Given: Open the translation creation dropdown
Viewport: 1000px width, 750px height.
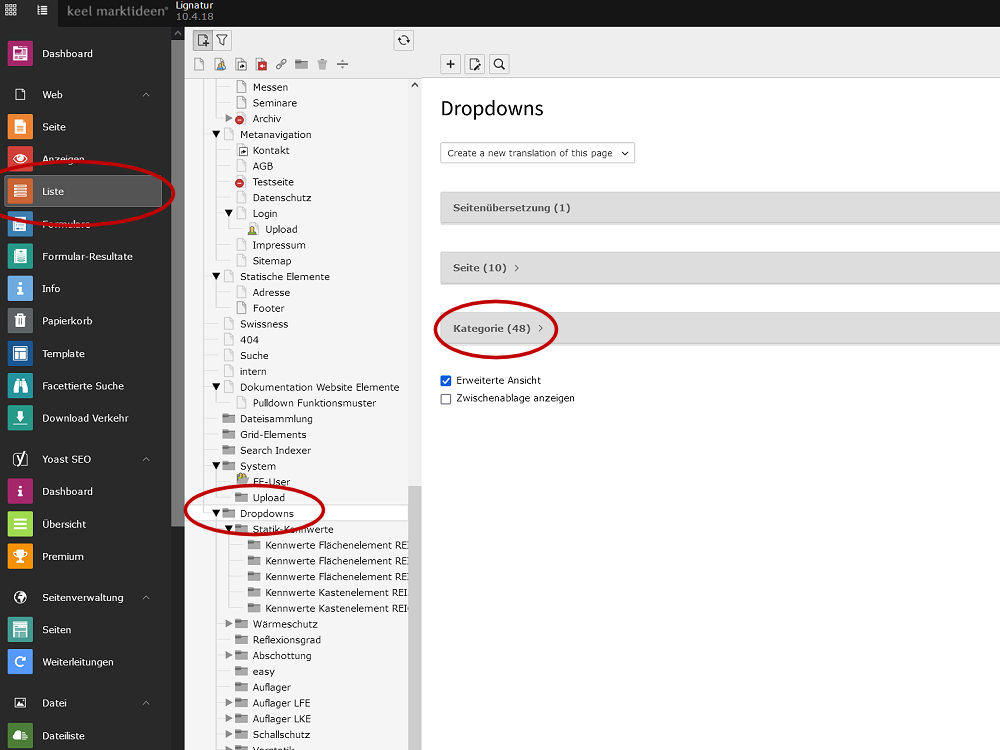Looking at the screenshot, I should click(x=538, y=153).
